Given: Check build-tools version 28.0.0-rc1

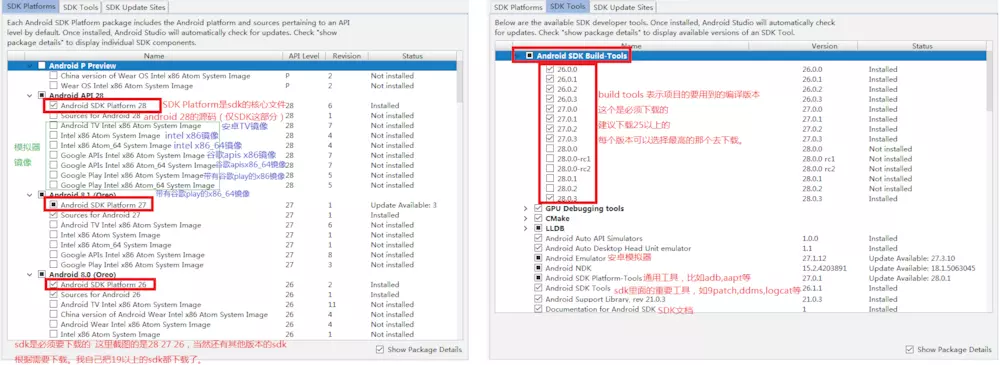Looking at the screenshot, I should pos(550,159).
